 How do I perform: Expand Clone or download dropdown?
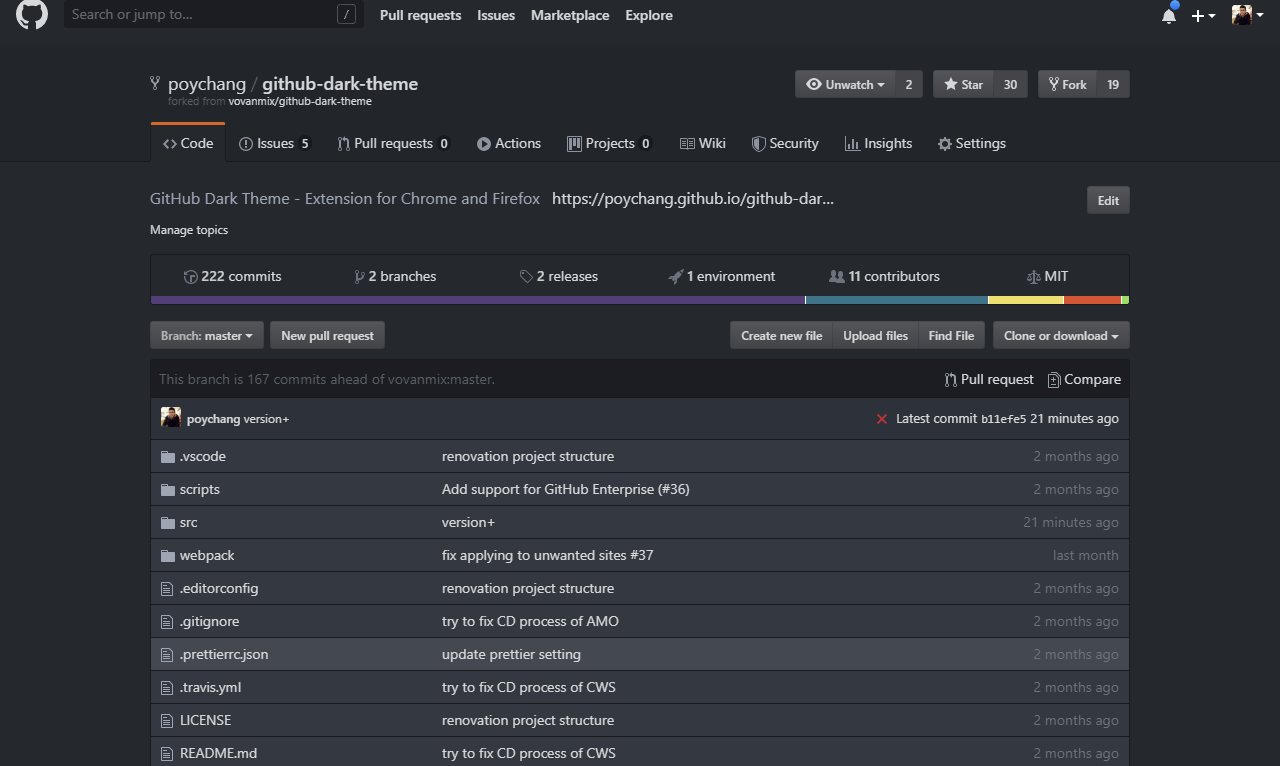click(x=1061, y=335)
